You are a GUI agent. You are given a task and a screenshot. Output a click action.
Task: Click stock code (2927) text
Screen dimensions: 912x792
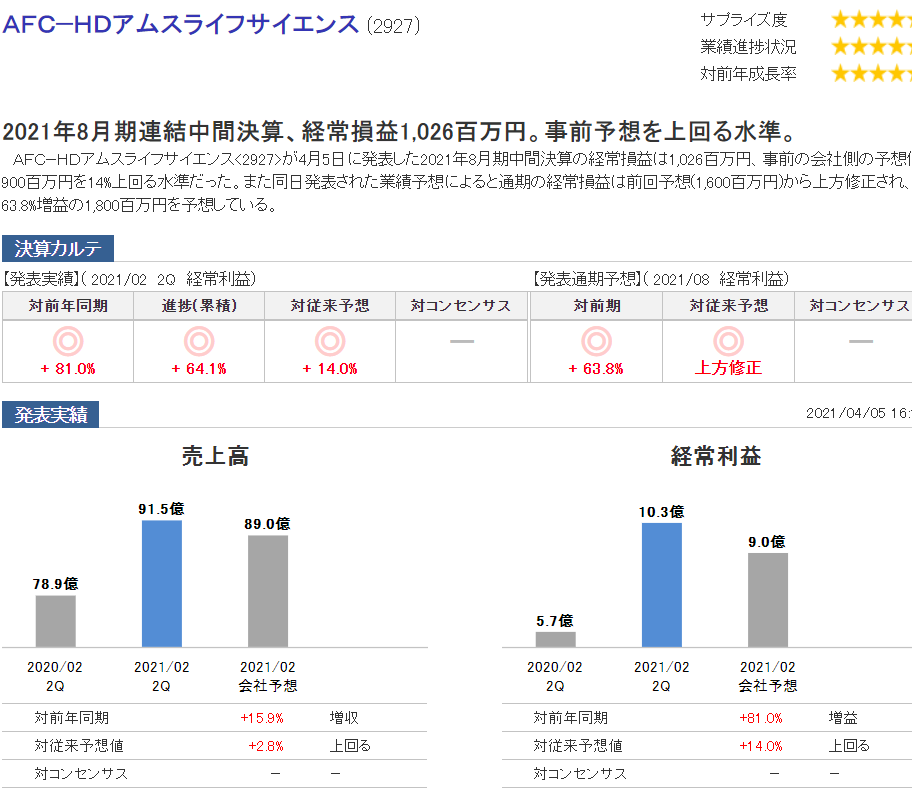coord(393,26)
